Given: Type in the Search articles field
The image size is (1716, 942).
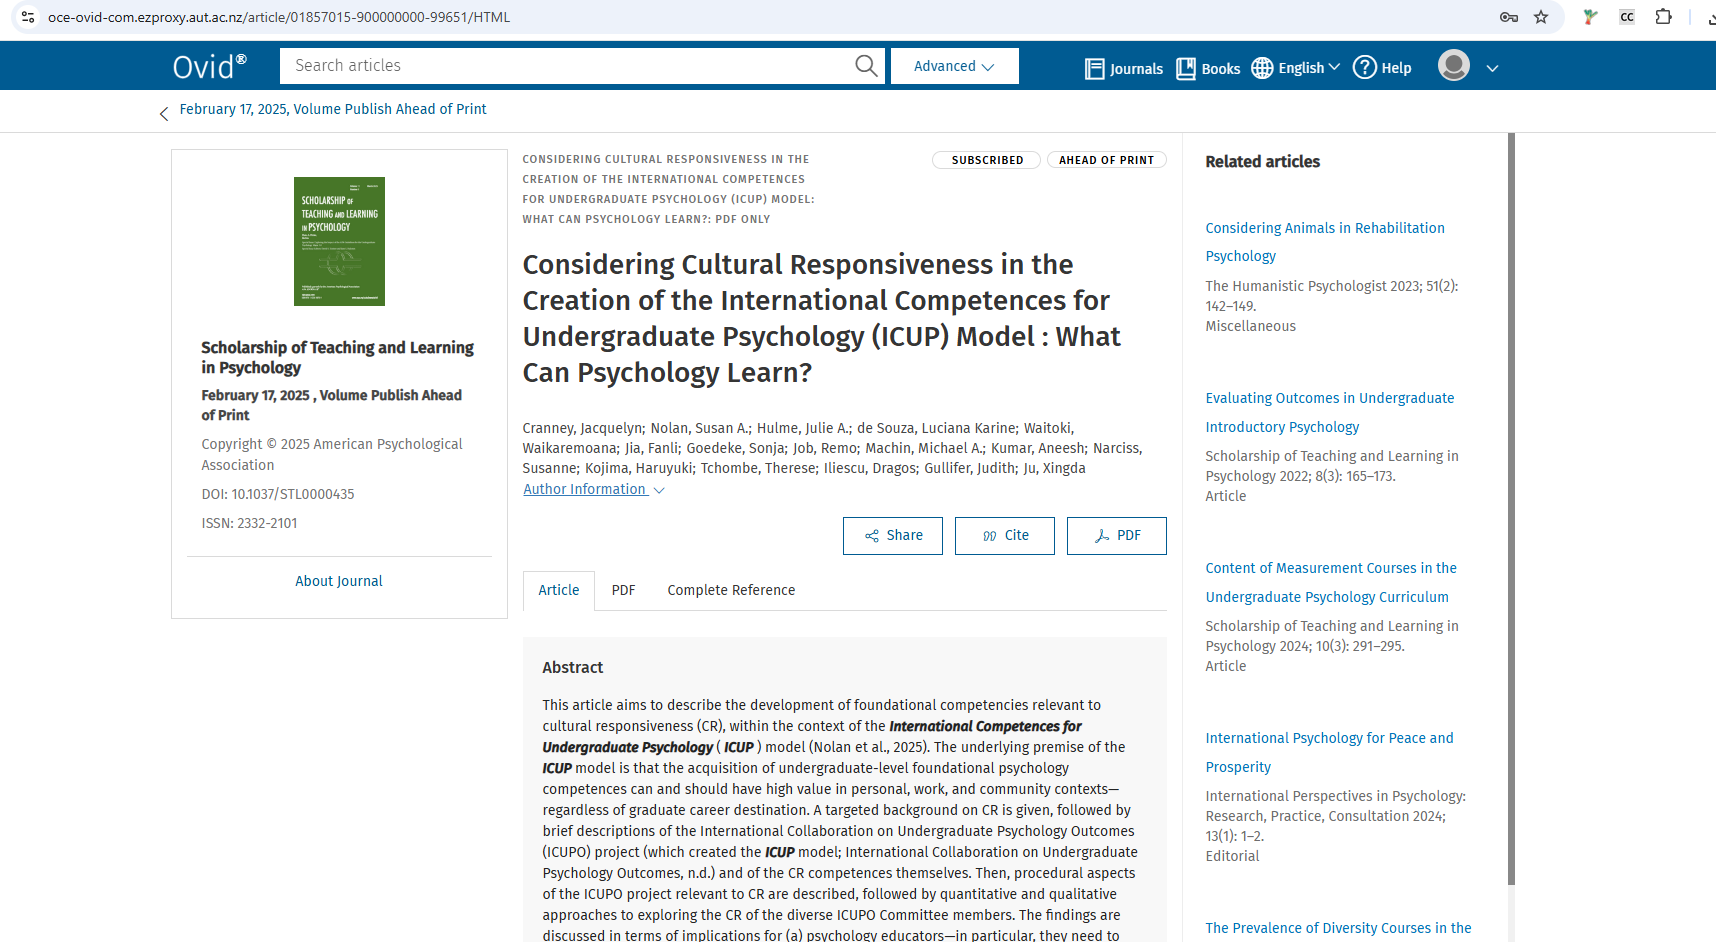Looking at the screenshot, I should coord(565,66).
